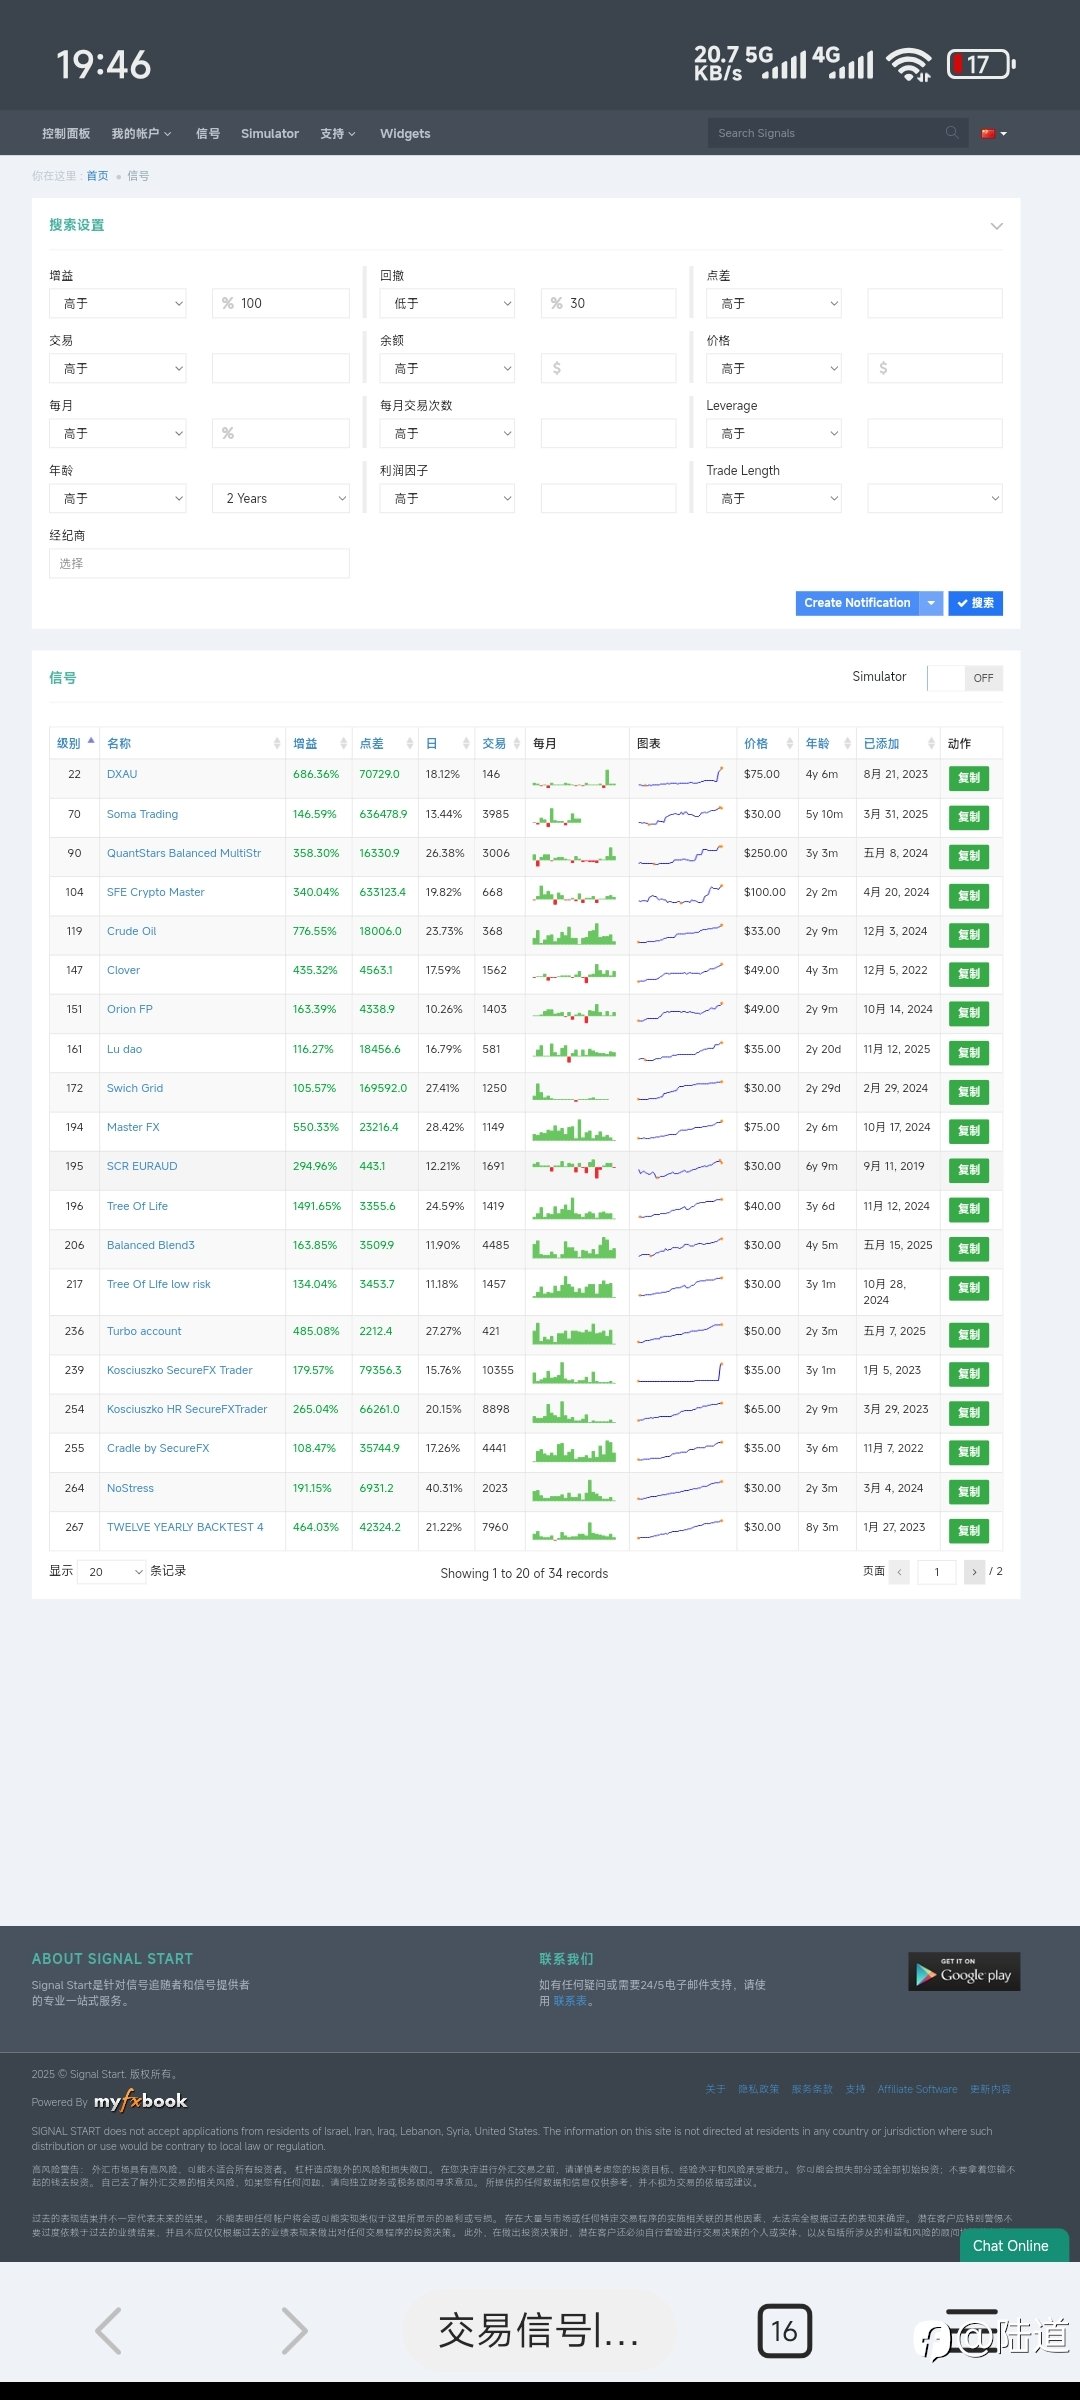Image resolution: width=1080 pixels, height=2400 pixels.
Task: Click 复制 button for SCR EURAUD
Action: pyautogui.click(x=969, y=1169)
